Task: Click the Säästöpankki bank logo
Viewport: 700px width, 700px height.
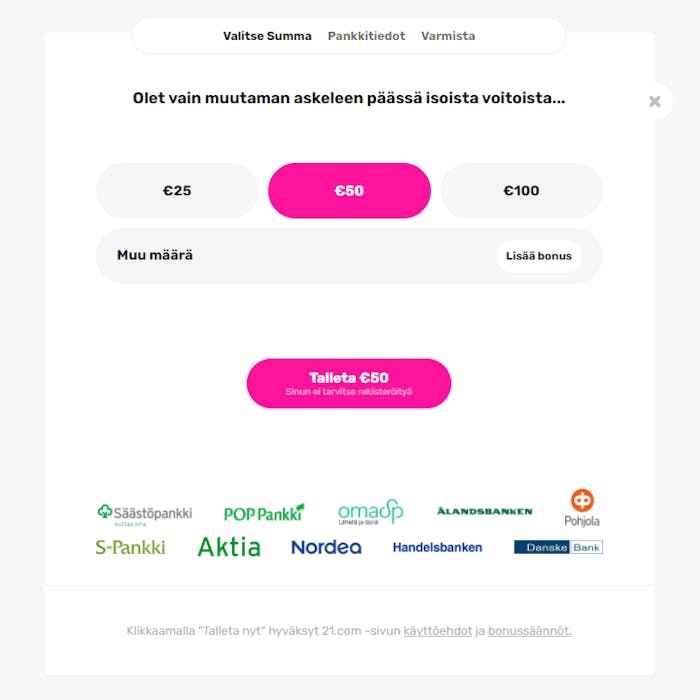Action: pyautogui.click(x=145, y=514)
